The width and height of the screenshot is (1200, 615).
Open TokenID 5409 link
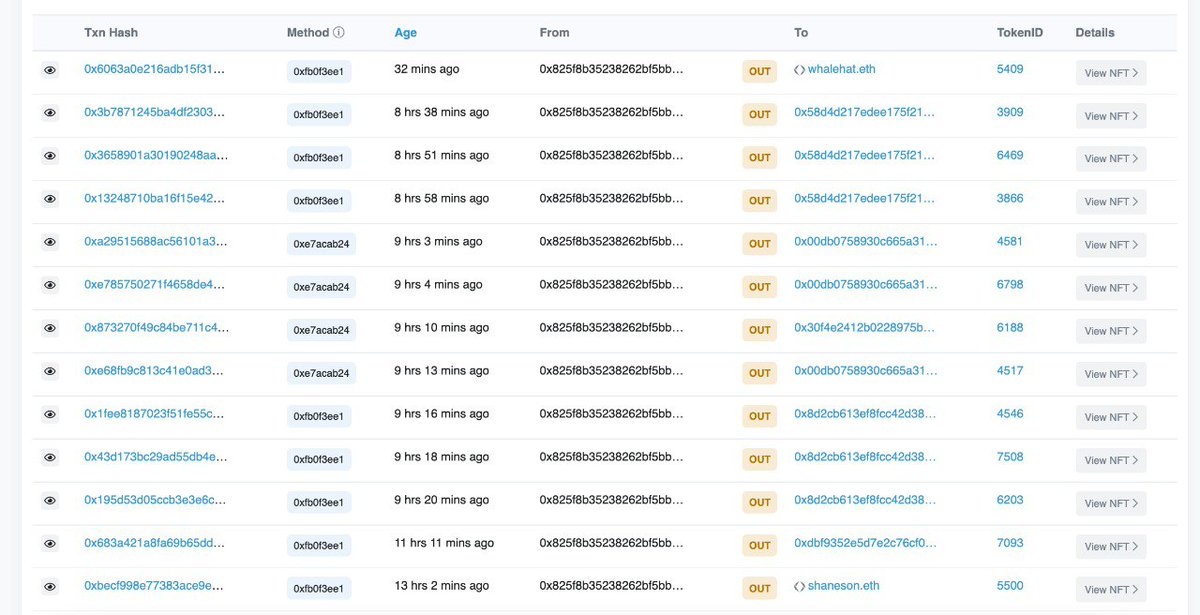pyautogui.click(x=1010, y=70)
